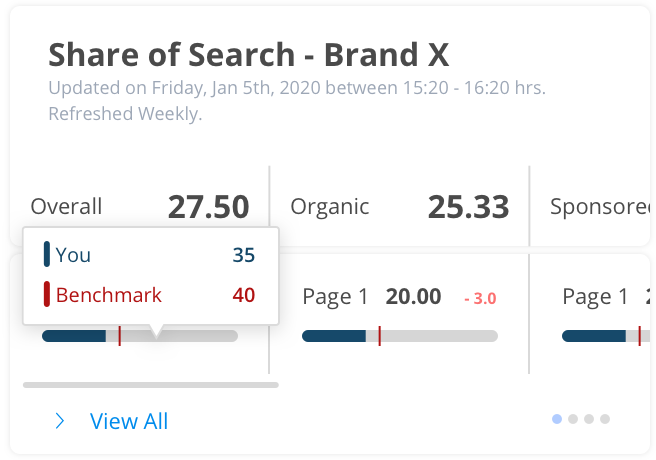Click the red Benchmark legend color marker
Viewport: 656px width, 460px height.
coord(47,295)
